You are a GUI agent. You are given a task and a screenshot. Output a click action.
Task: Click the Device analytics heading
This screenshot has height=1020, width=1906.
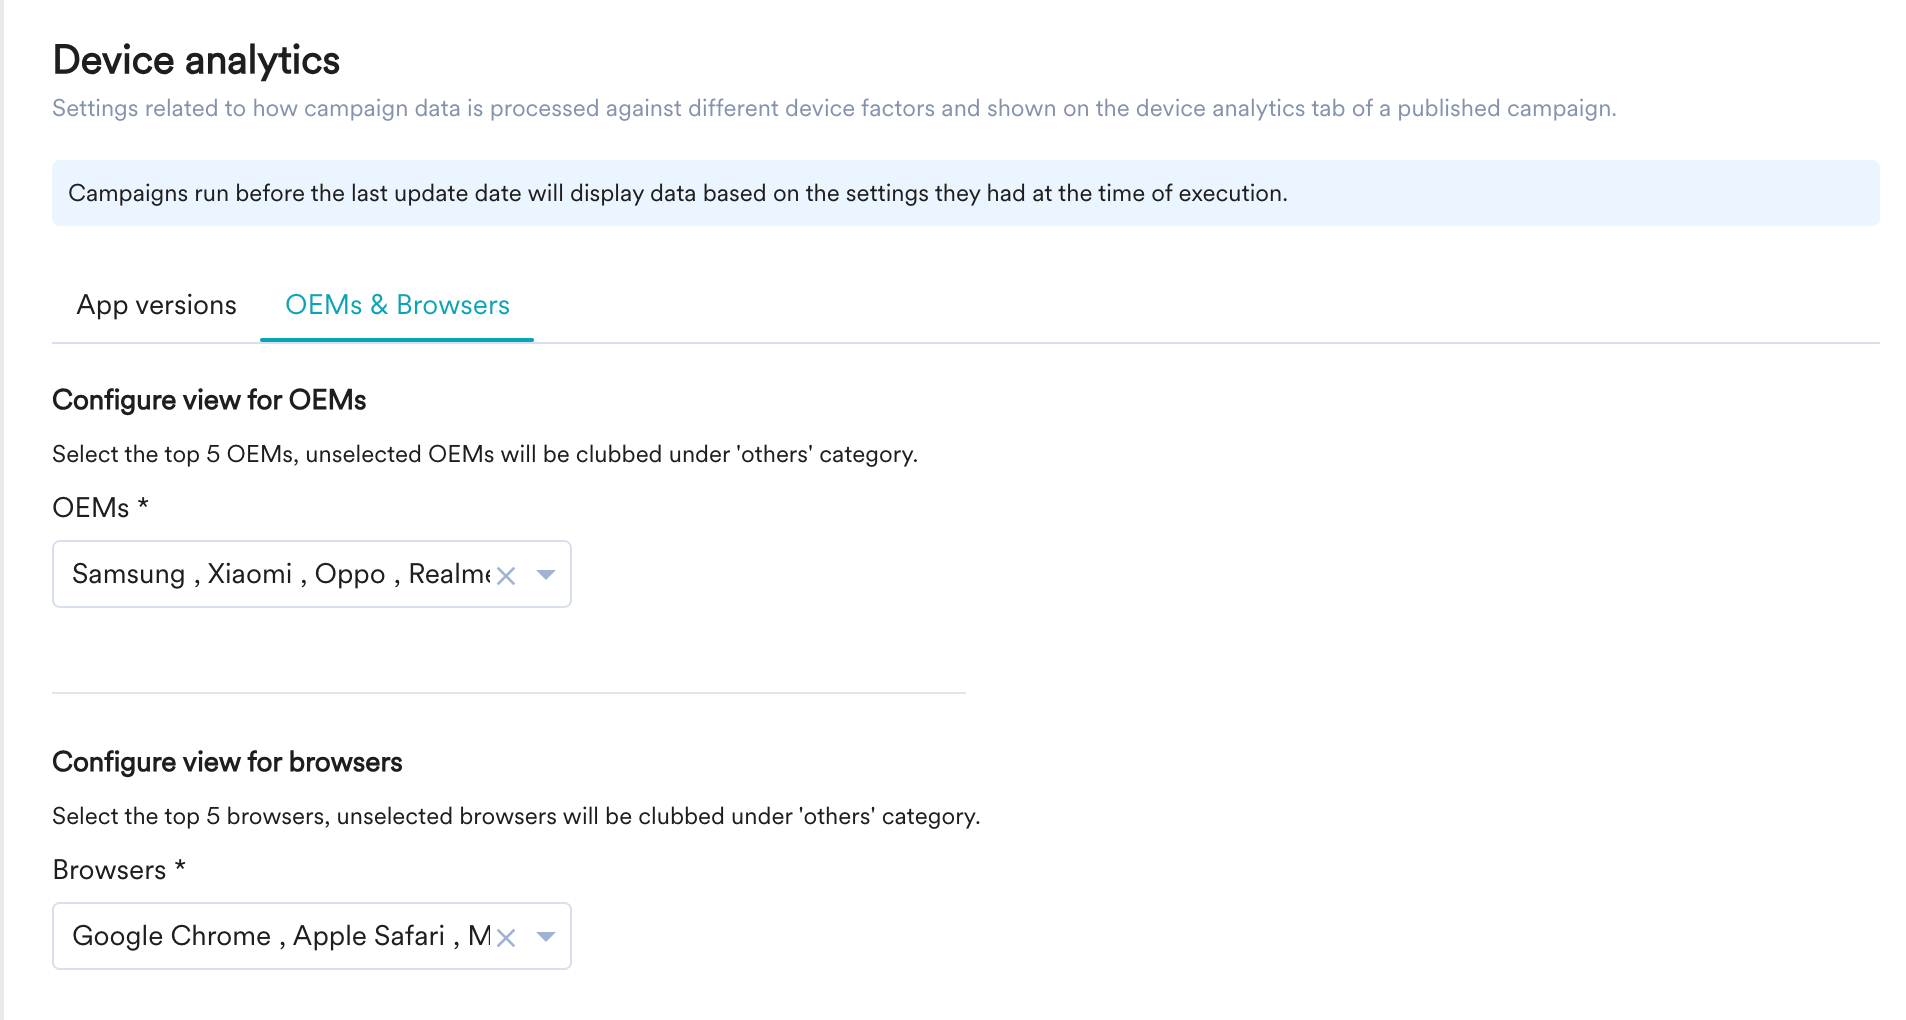(x=196, y=60)
